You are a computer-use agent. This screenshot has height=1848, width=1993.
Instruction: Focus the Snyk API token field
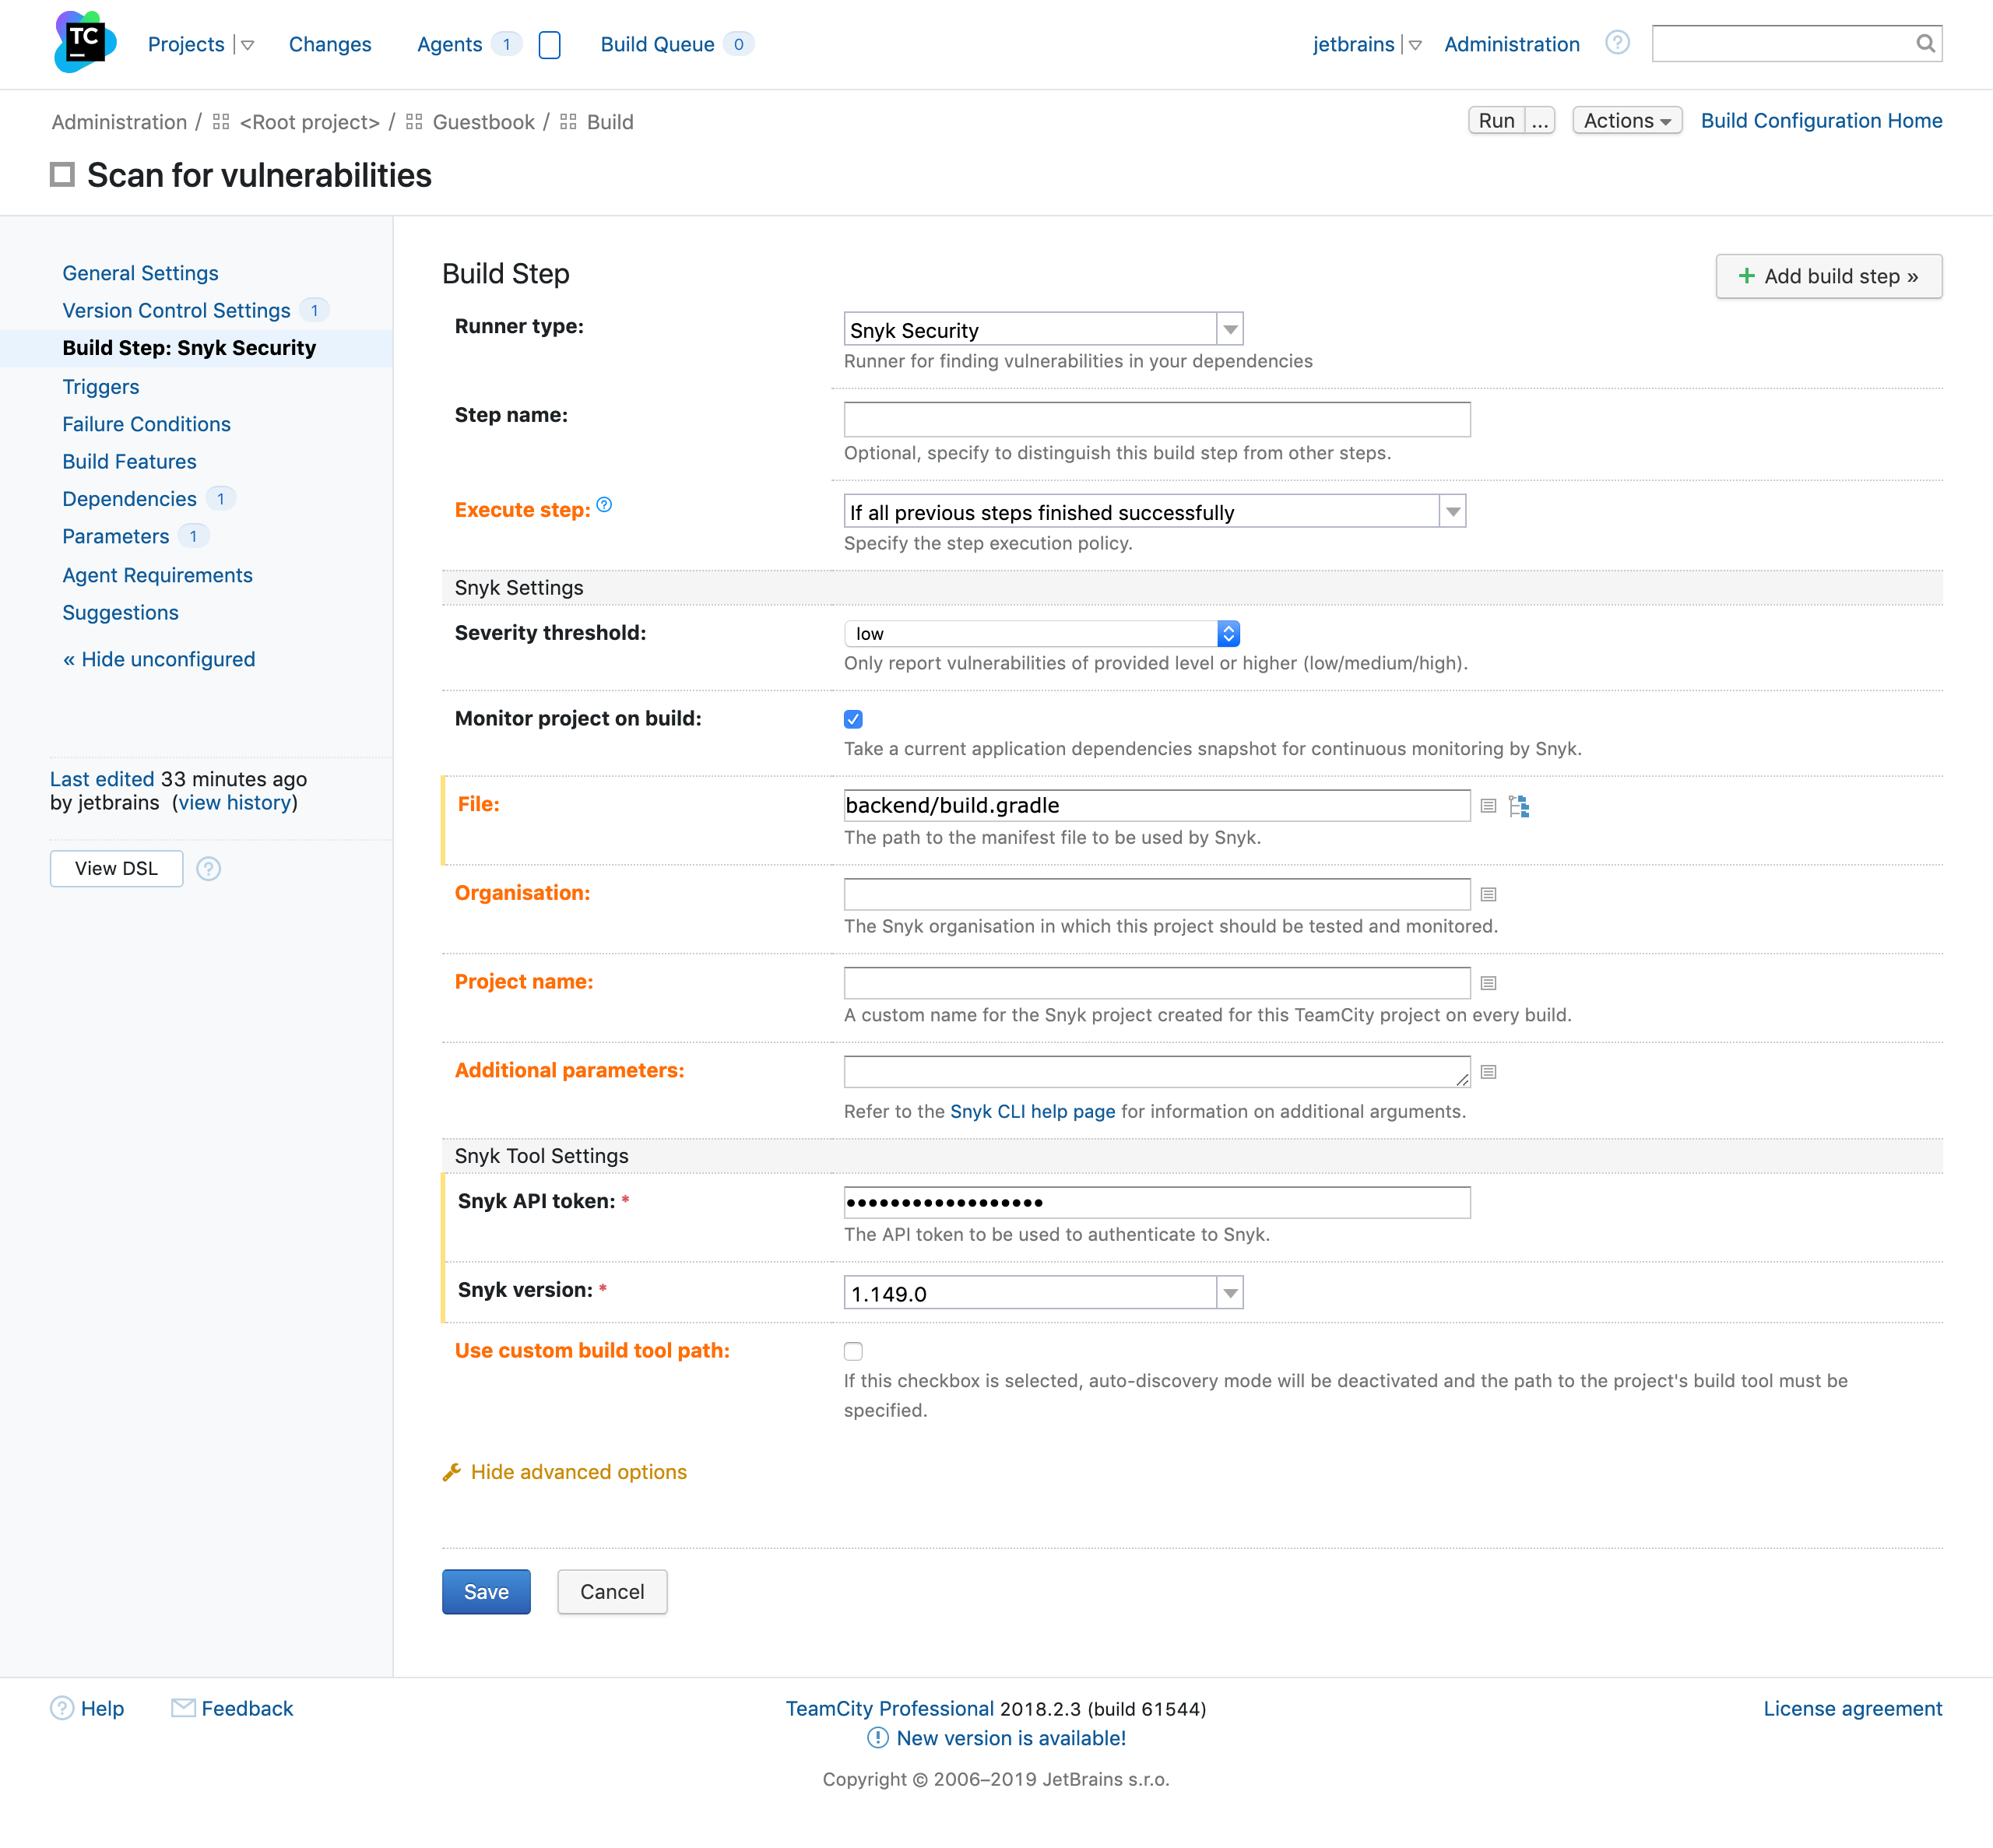coord(1157,1203)
